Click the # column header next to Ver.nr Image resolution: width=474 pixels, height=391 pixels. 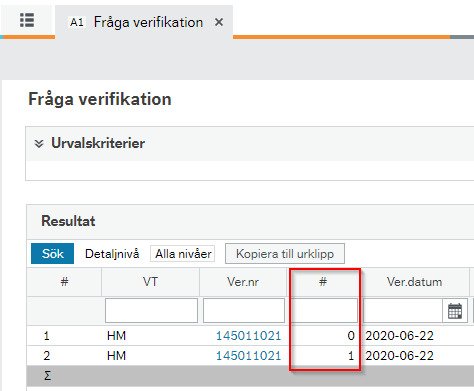coord(323,282)
